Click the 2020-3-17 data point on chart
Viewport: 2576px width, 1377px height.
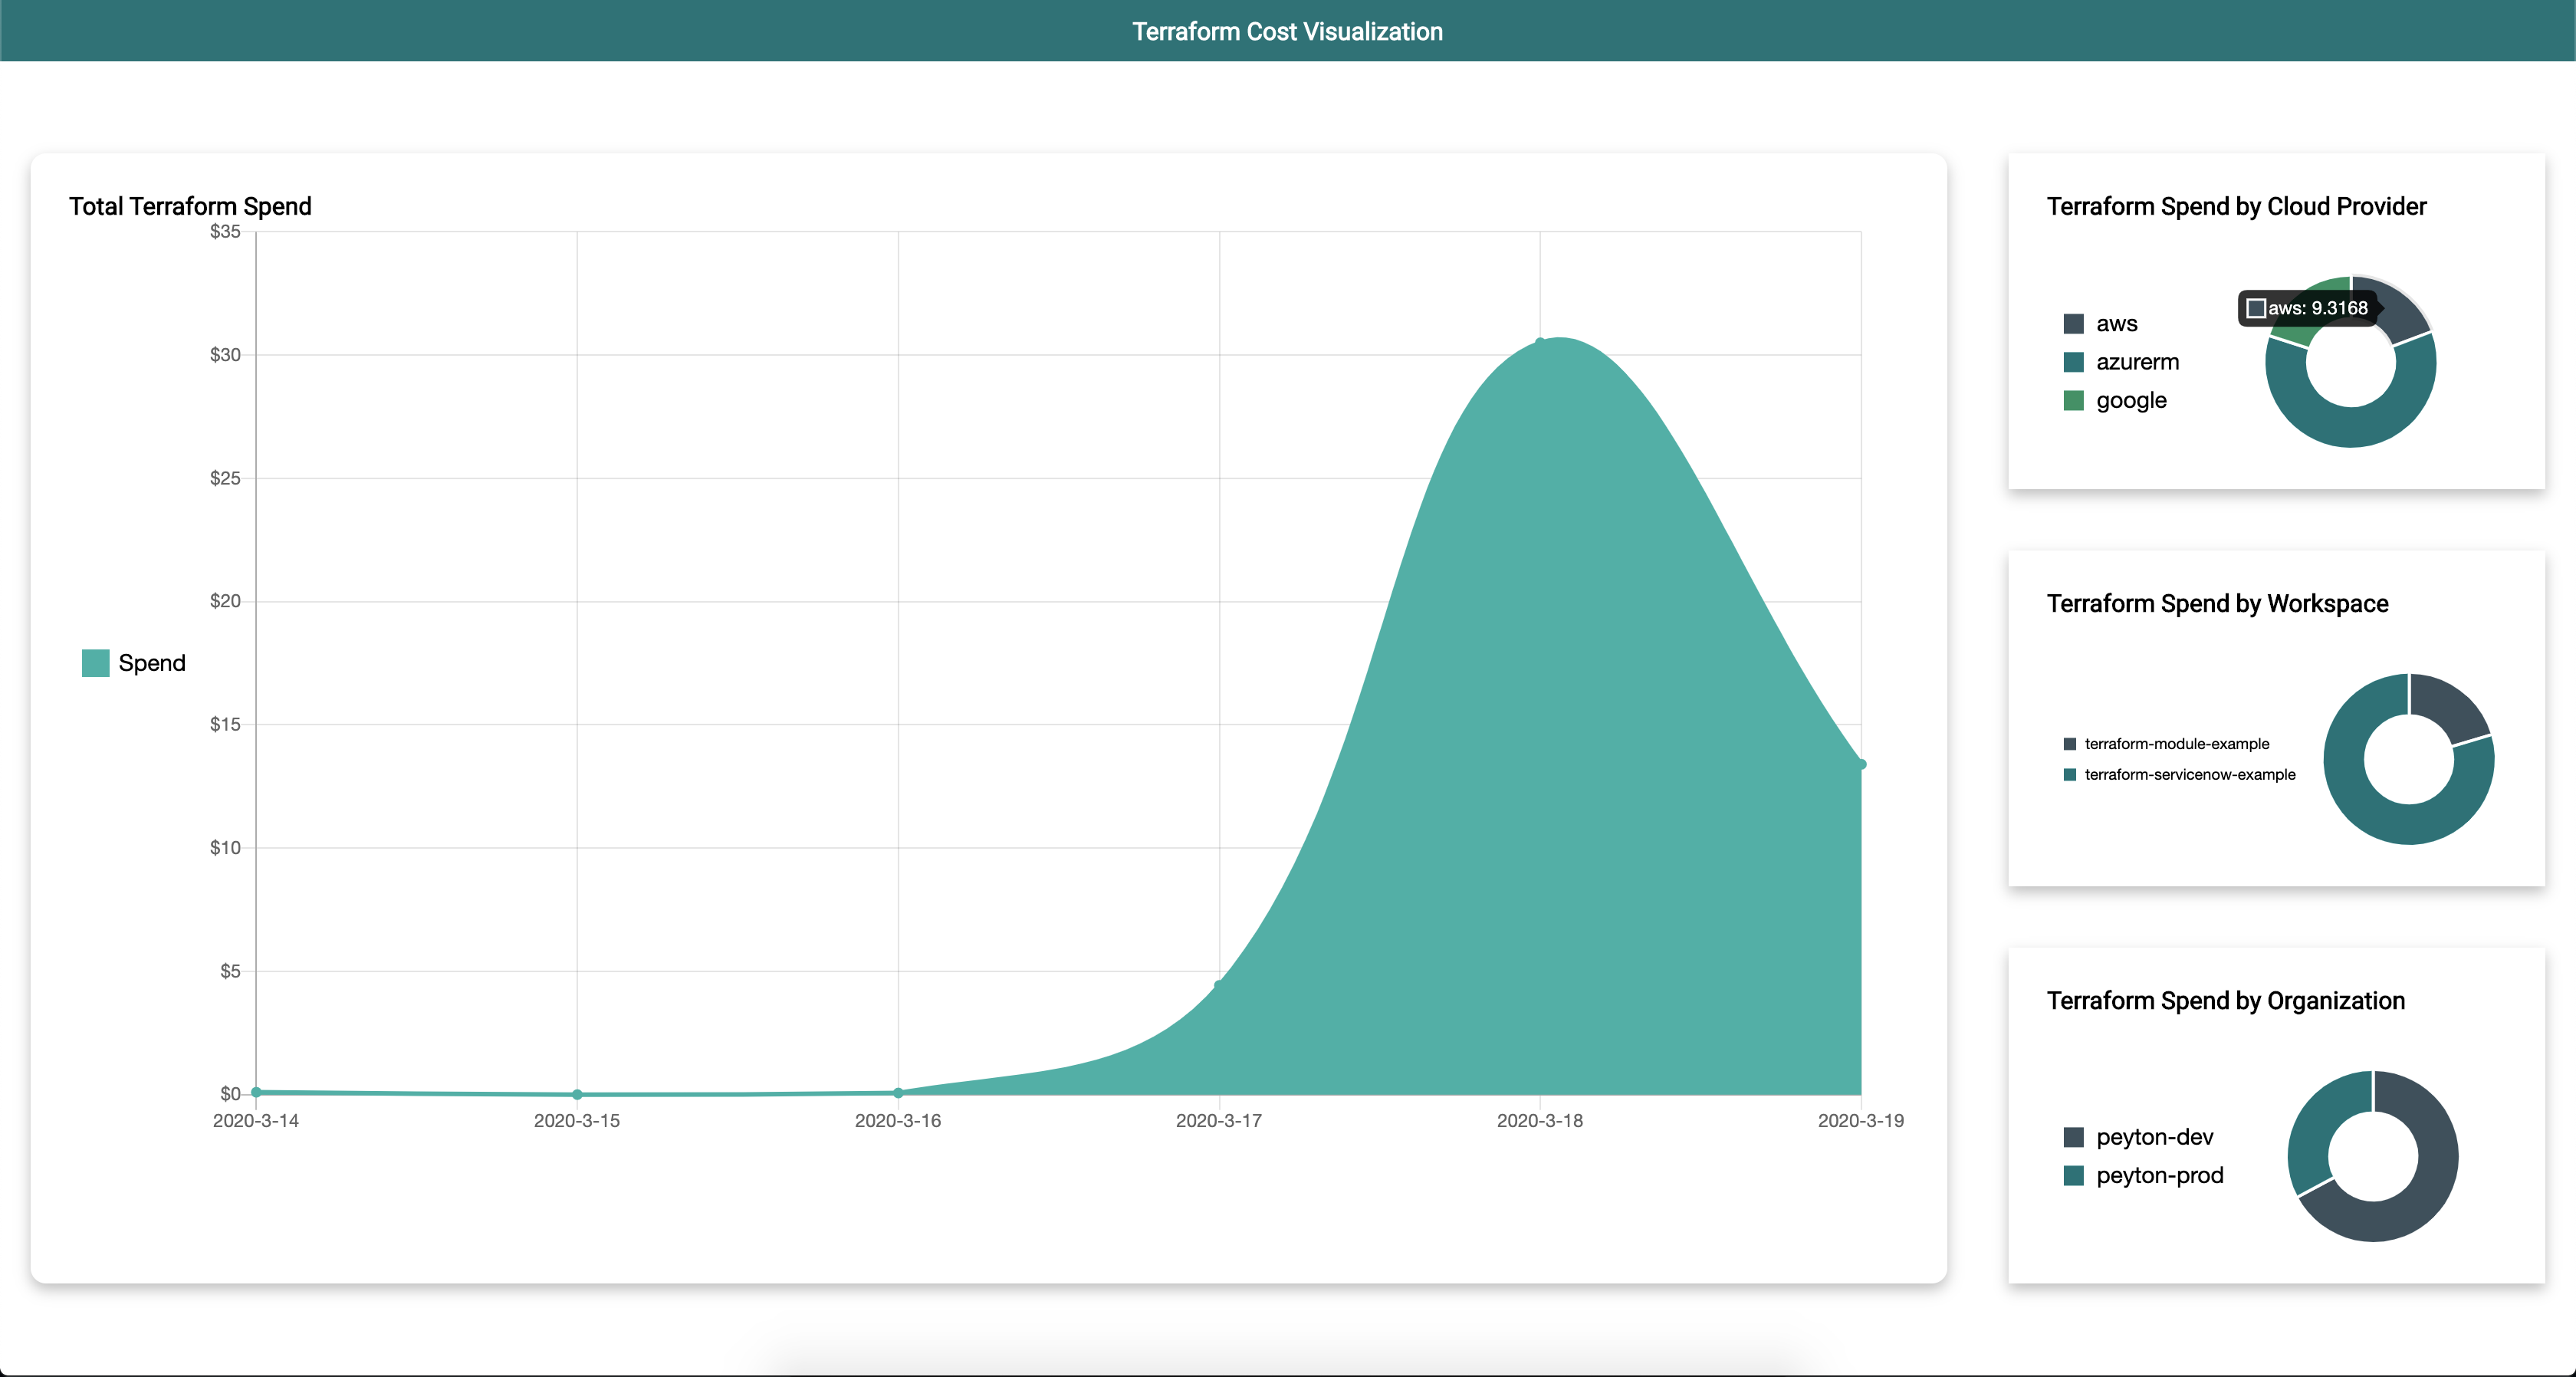(x=1219, y=985)
